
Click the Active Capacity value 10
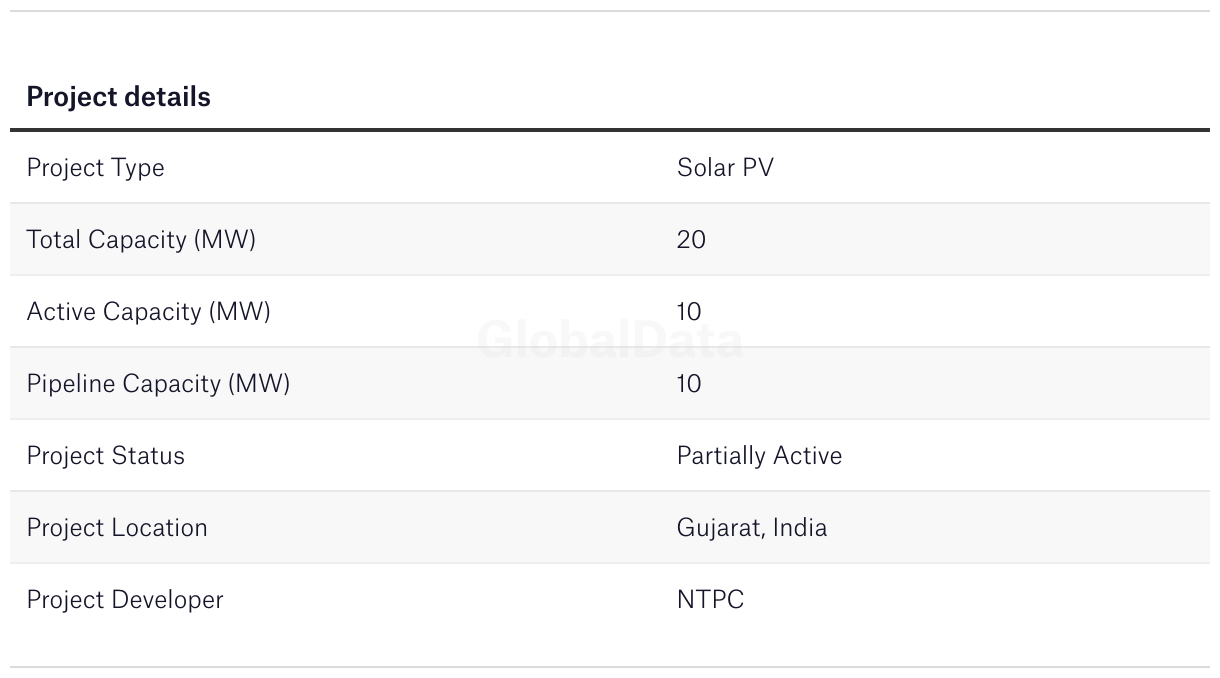[x=689, y=312]
